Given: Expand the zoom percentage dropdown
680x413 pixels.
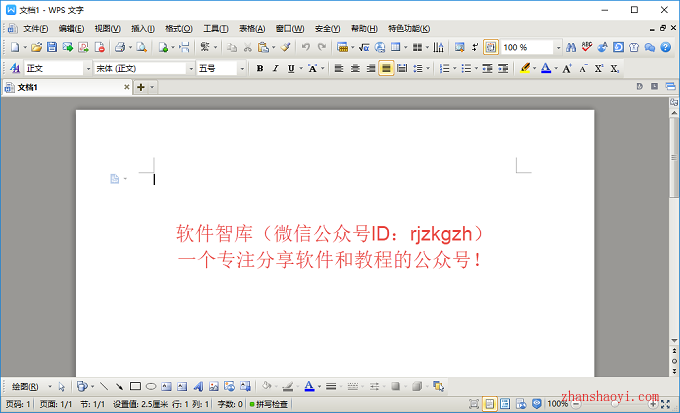Looking at the screenshot, I should (559, 48).
